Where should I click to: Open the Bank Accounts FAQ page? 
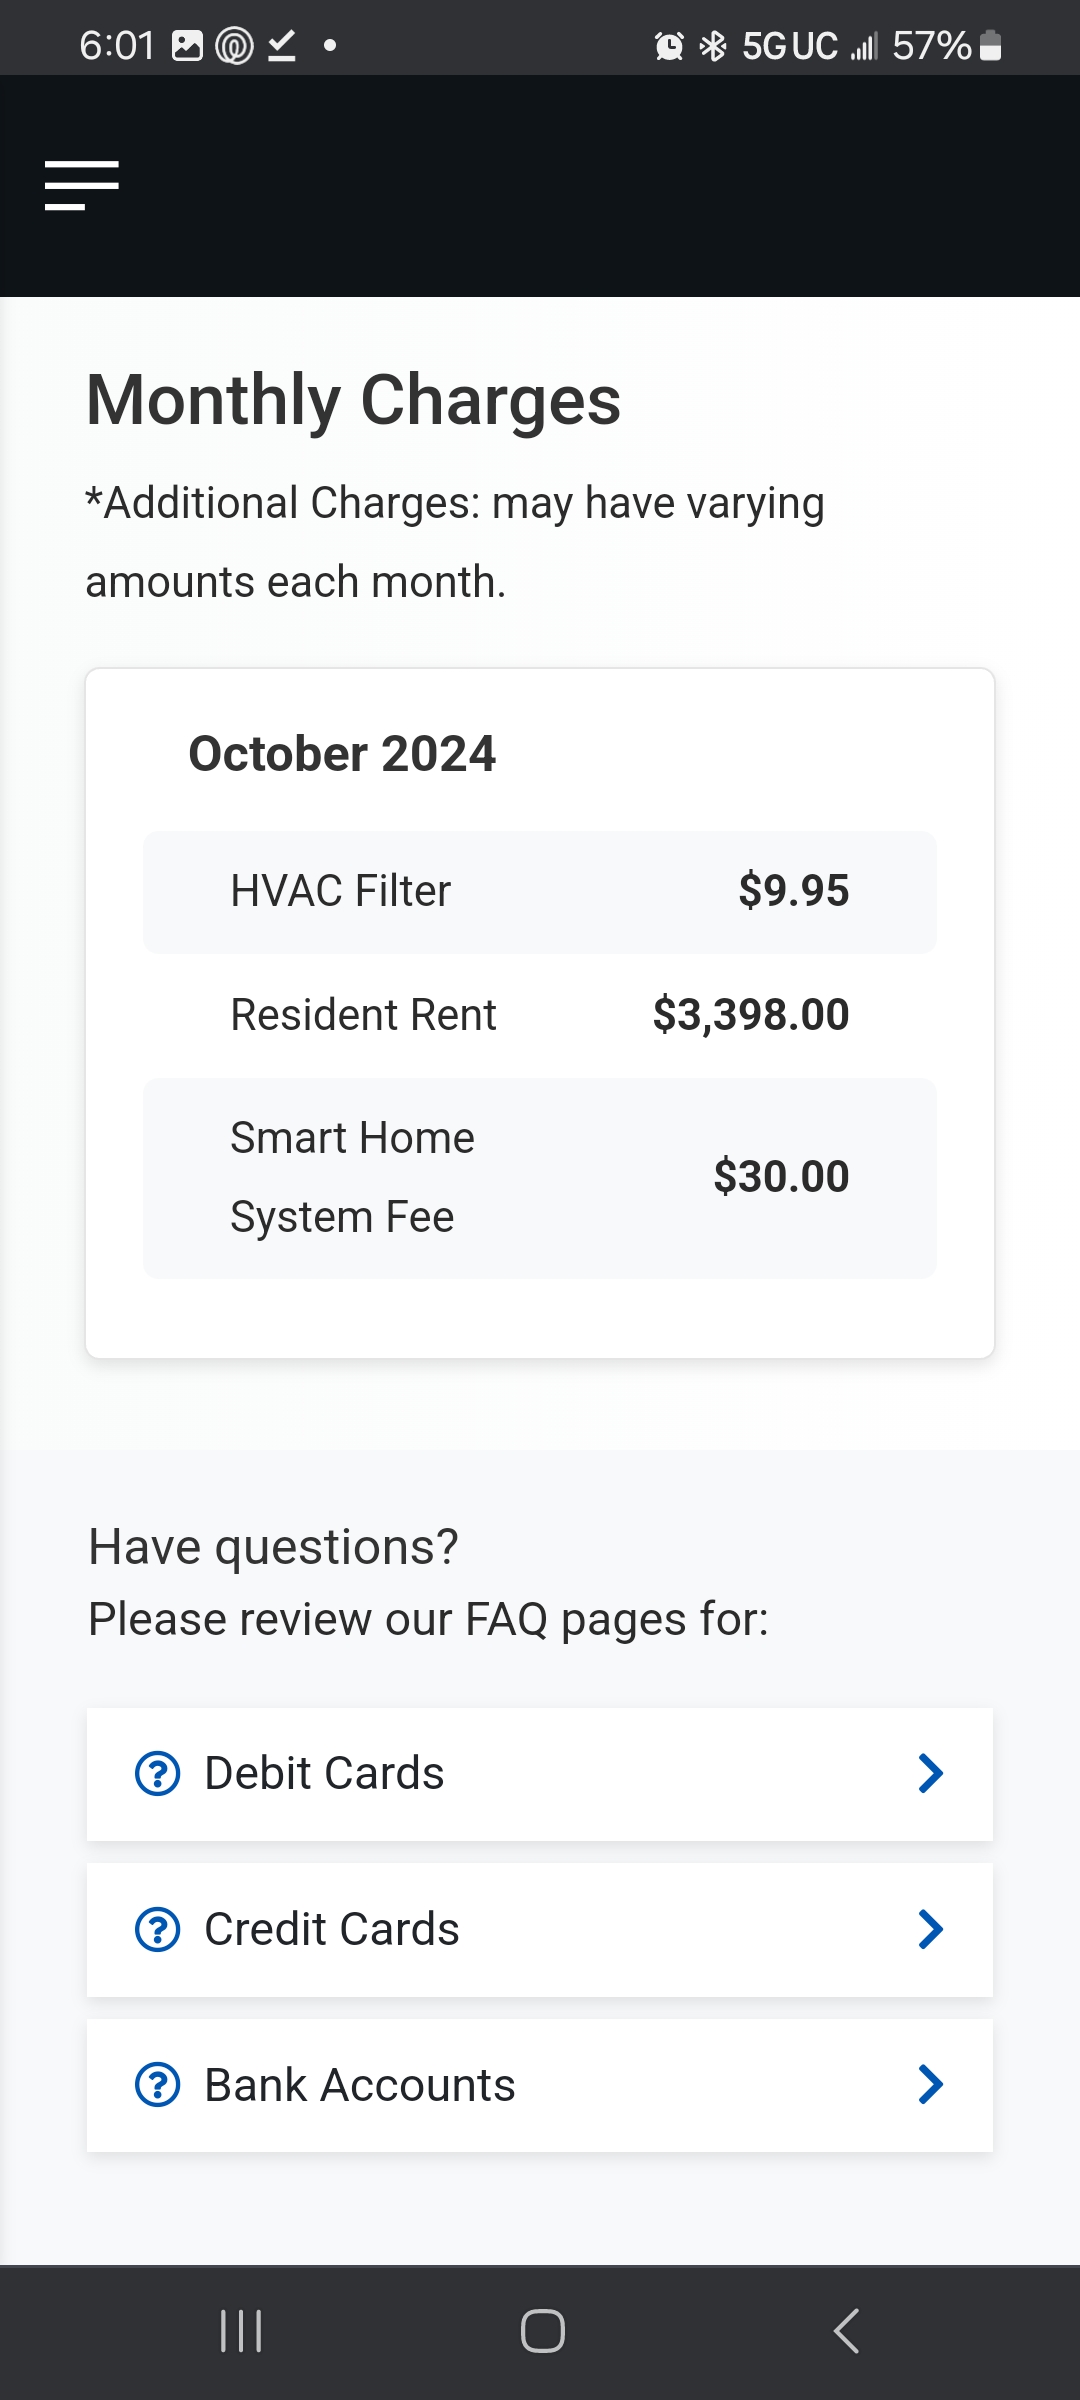(540, 2085)
